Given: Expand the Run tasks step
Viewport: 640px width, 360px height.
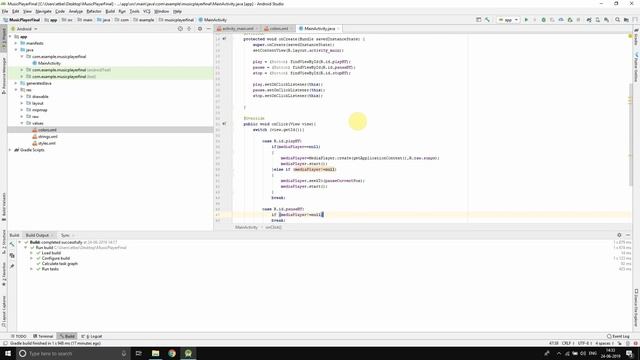Looking at the screenshot, I should 31,269.
